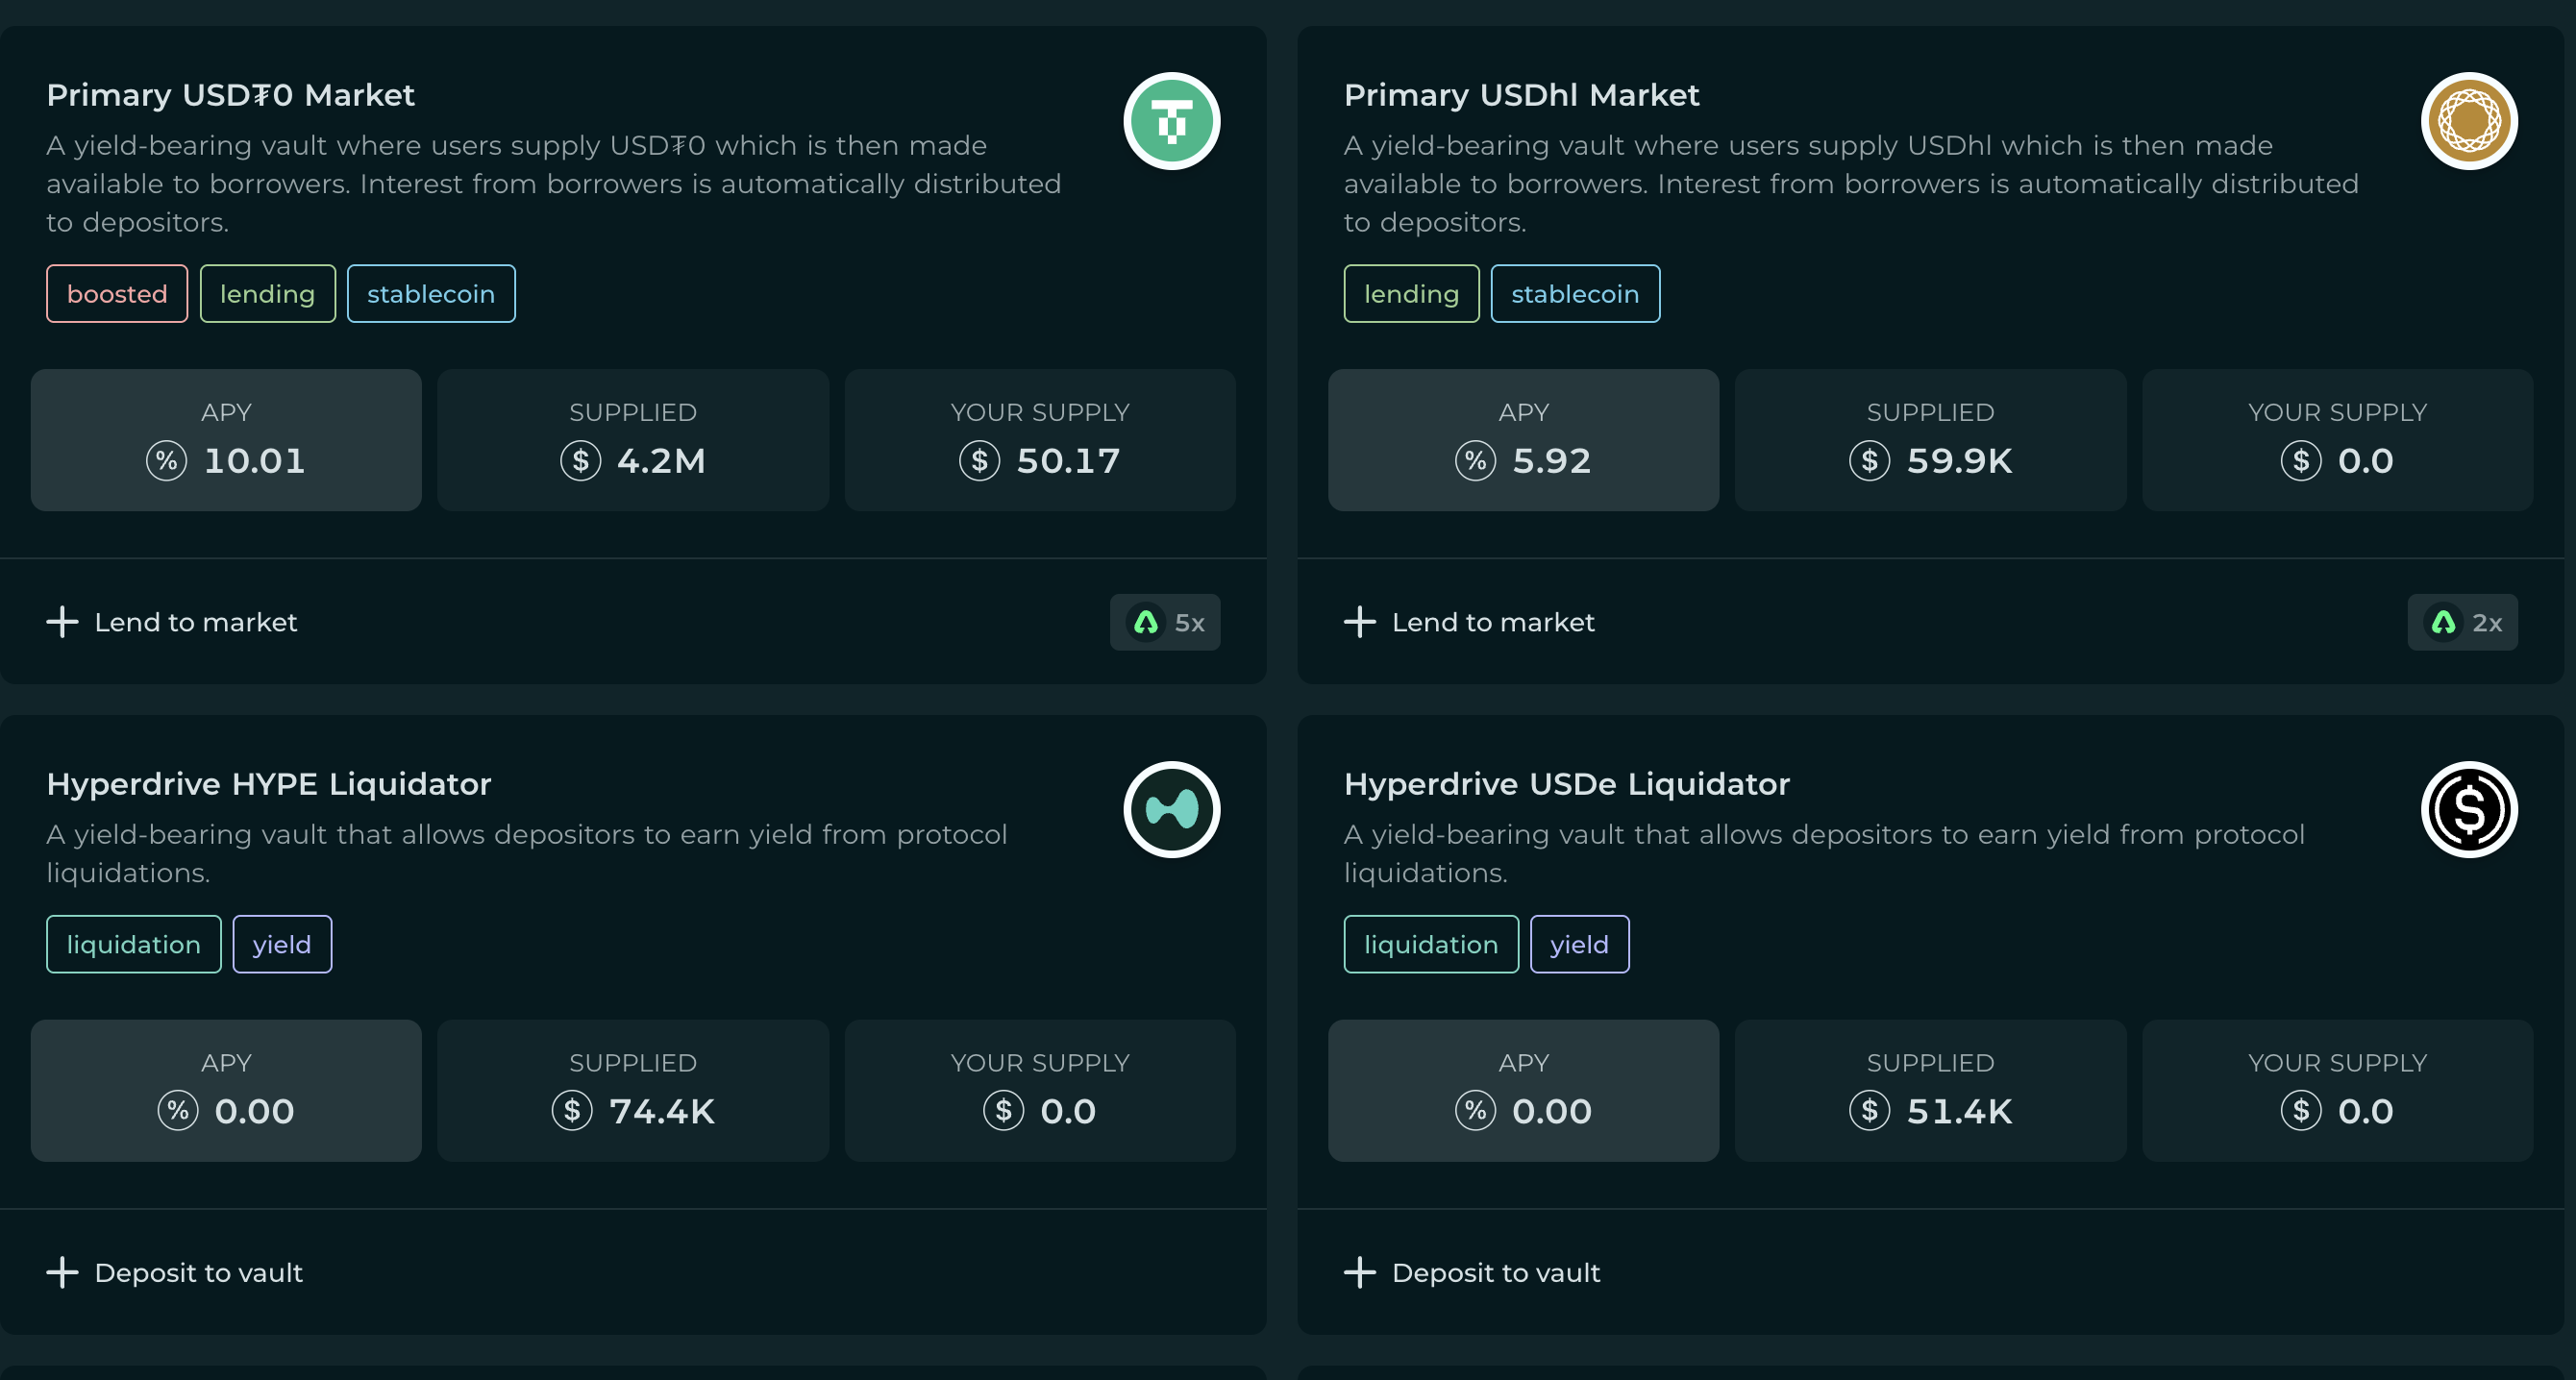Viewport: 2576px width, 1380px height.
Task: Expand Lend to market for USD₮0
Action: pos(195,622)
